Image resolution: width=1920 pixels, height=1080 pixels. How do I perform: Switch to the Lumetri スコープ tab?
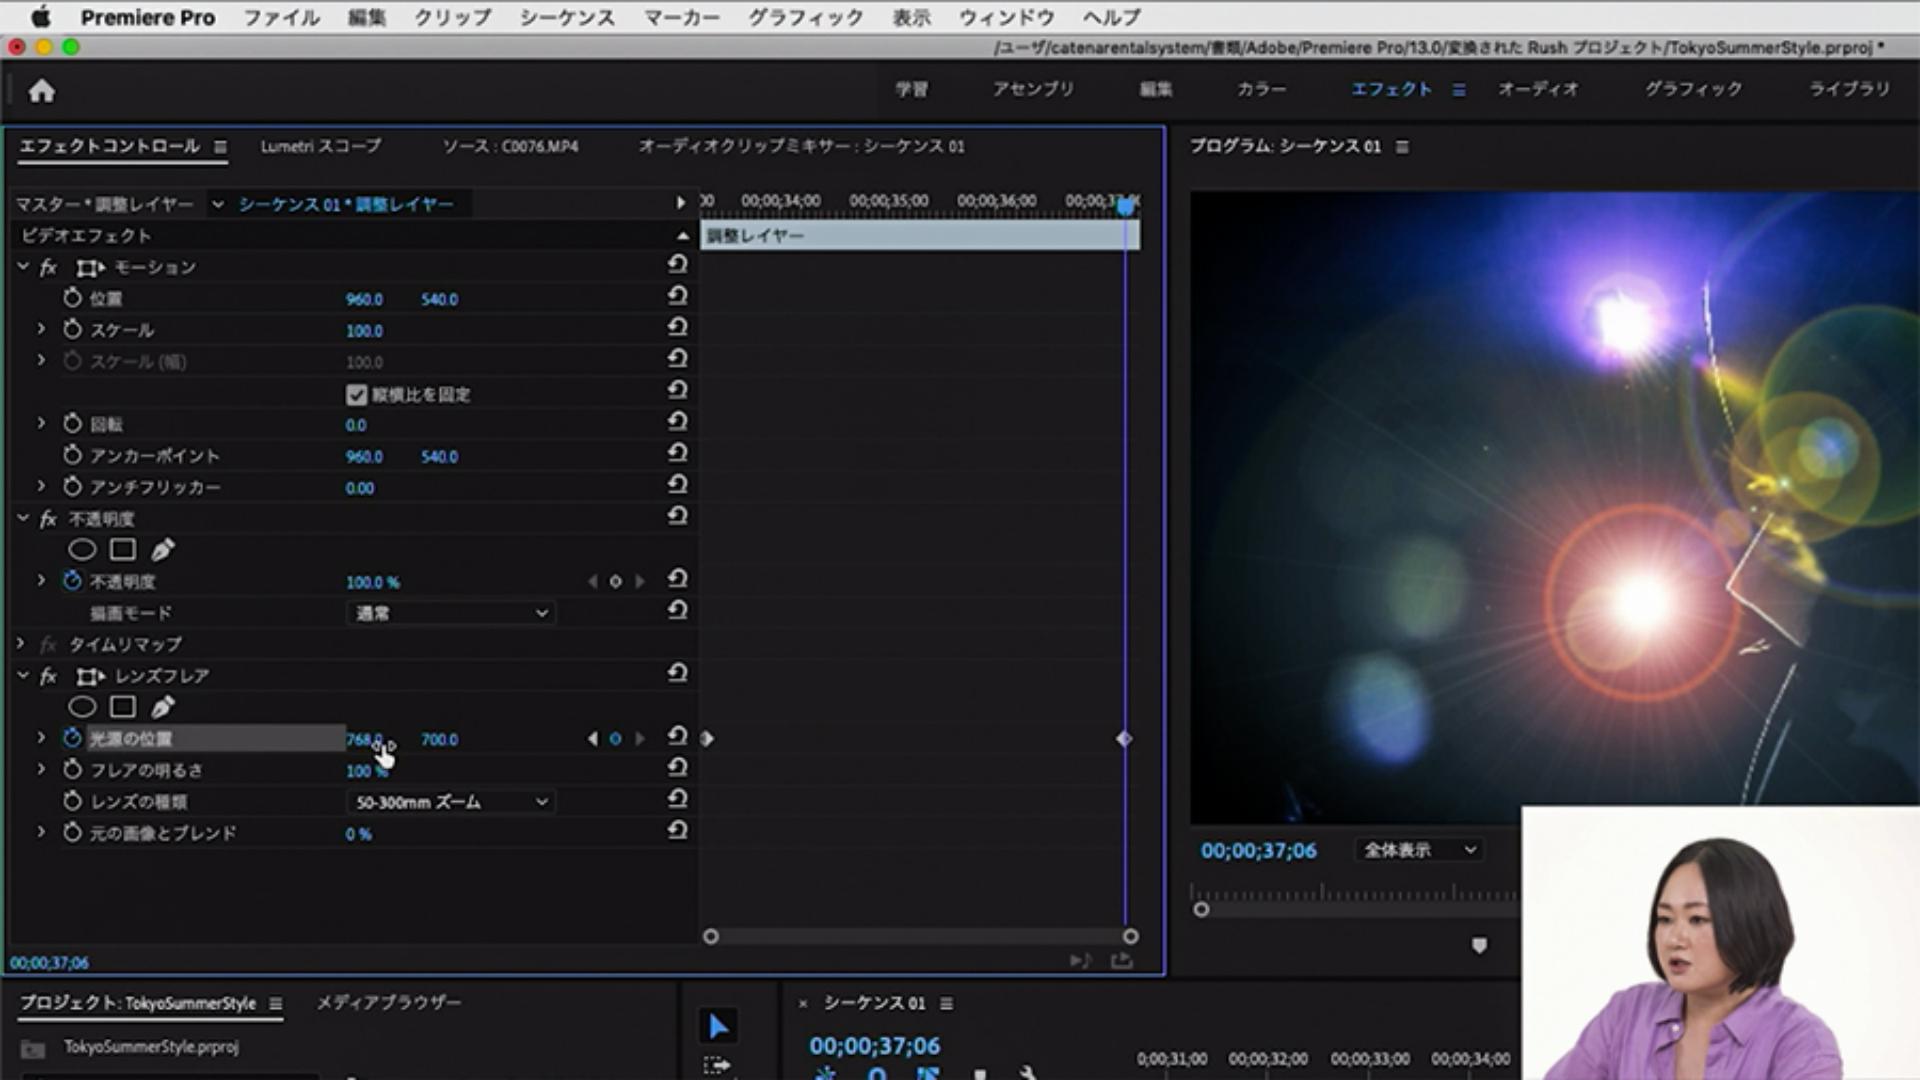click(x=320, y=146)
